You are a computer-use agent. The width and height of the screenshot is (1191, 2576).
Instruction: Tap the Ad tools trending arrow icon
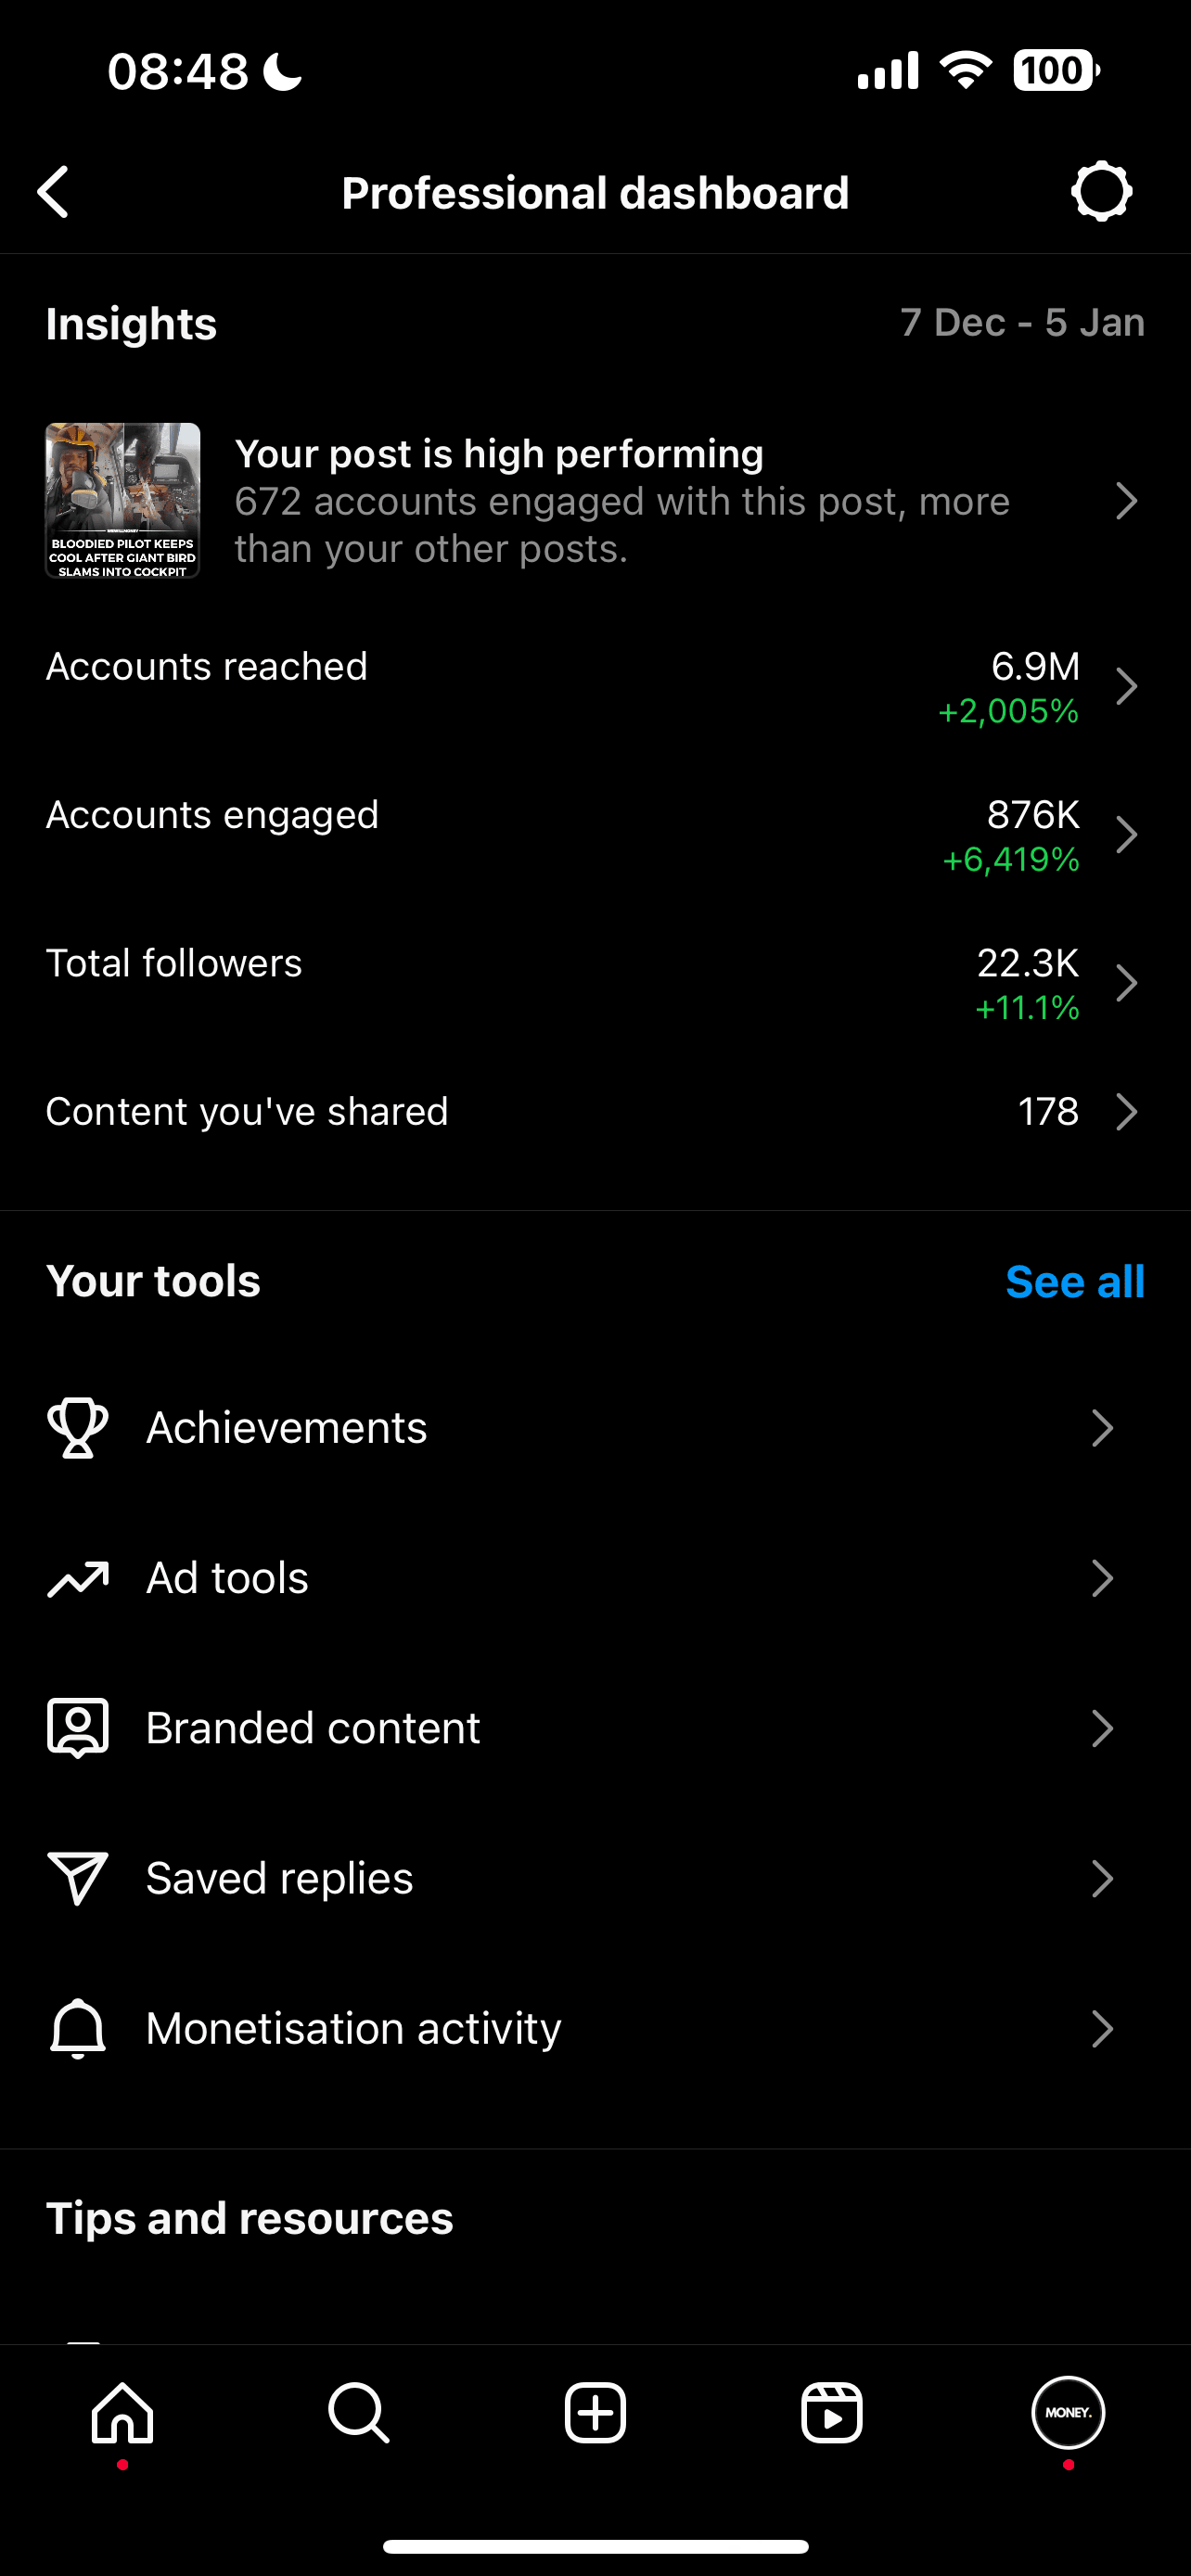[78, 1578]
